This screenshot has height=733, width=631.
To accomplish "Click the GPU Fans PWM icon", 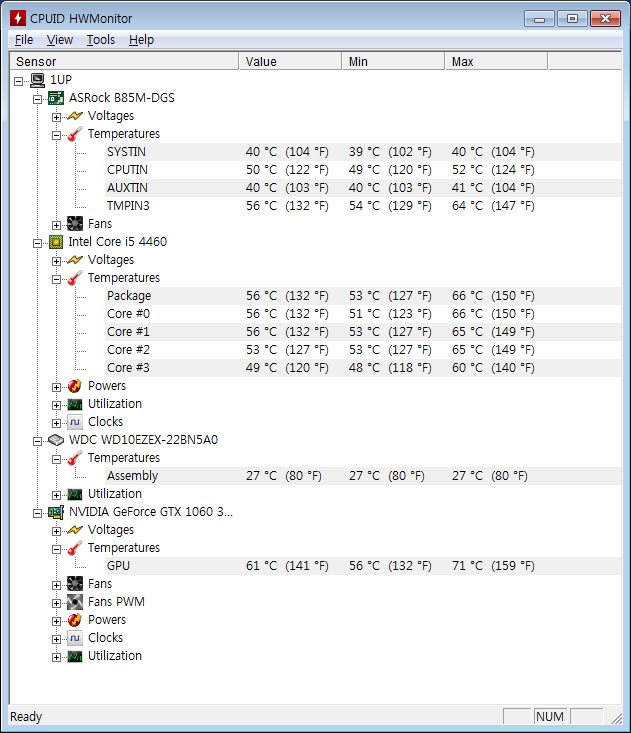I will pyautogui.click(x=75, y=602).
